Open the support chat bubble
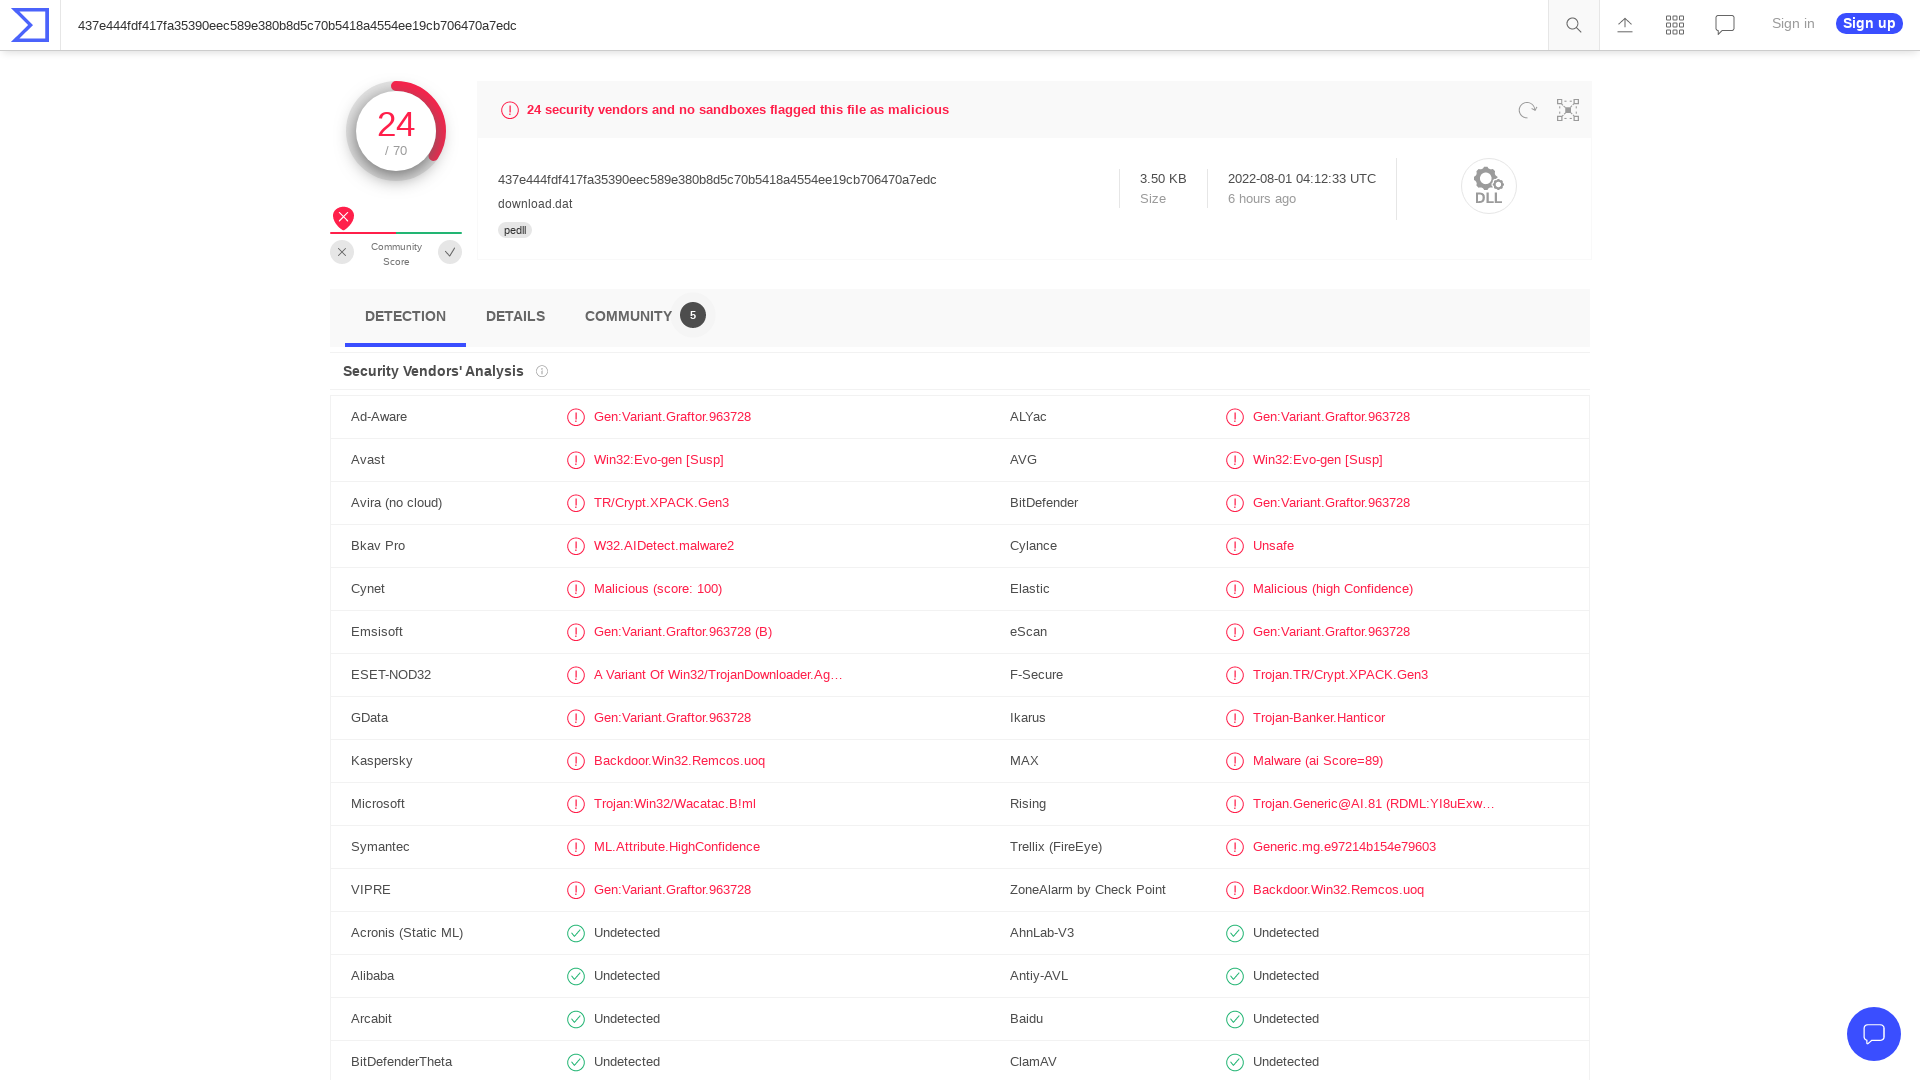This screenshot has height=1080, width=1920. point(1874,1034)
